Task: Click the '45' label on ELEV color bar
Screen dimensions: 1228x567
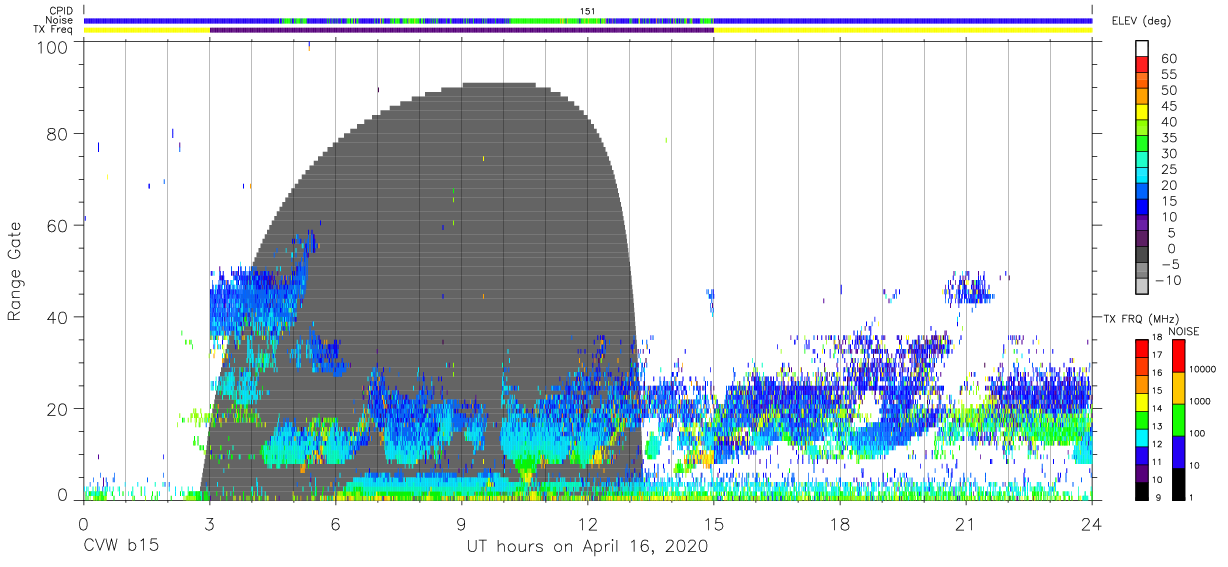Action: tap(1169, 106)
